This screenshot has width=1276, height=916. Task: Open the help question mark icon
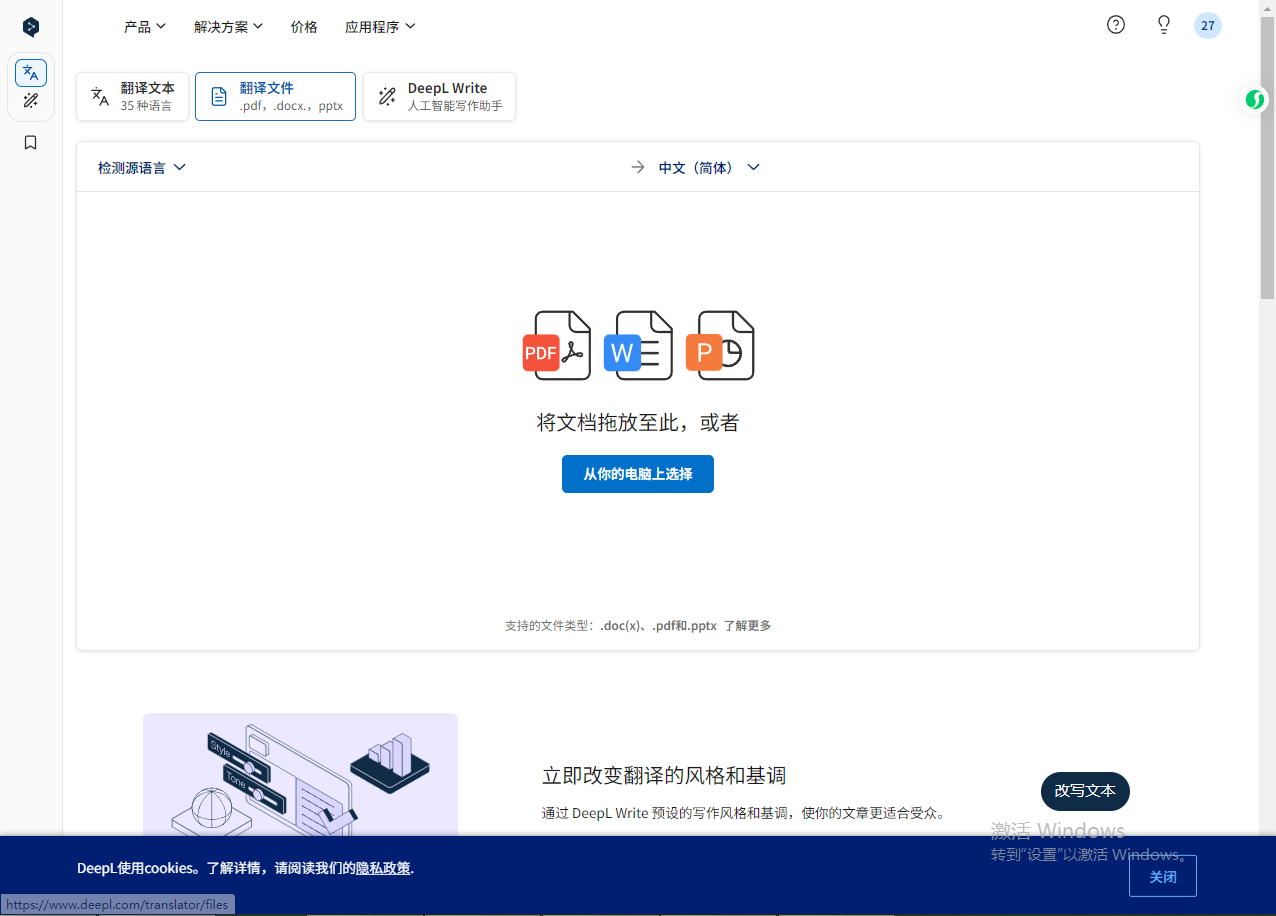tap(1116, 25)
